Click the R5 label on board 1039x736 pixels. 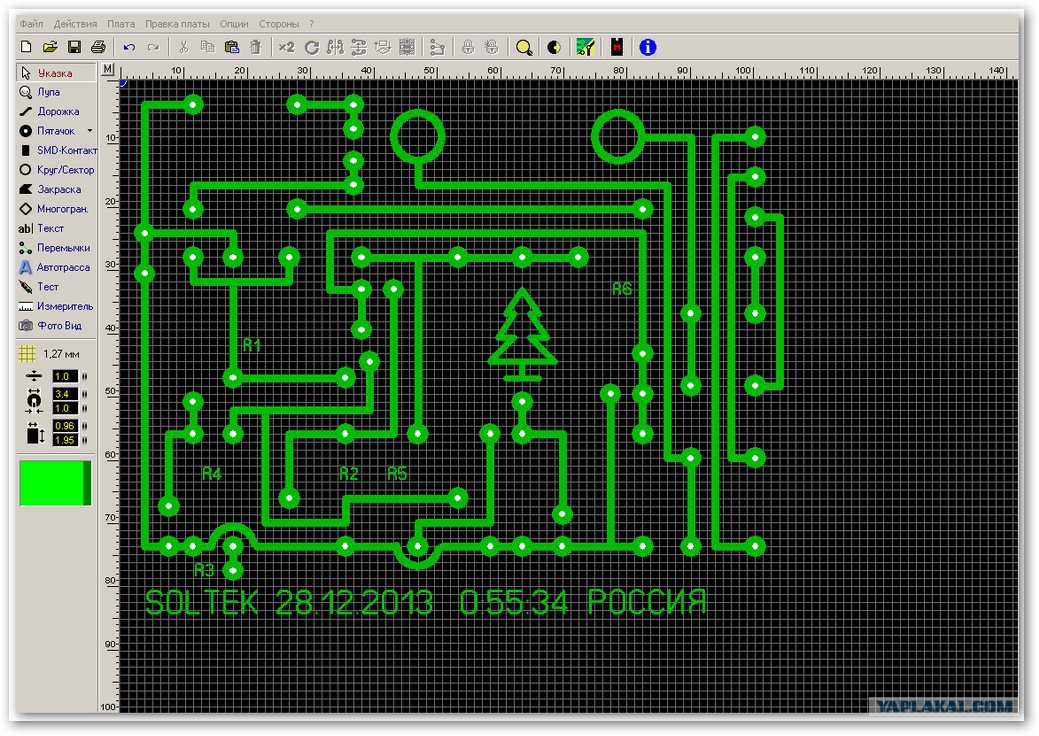click(x=397, y=473)
